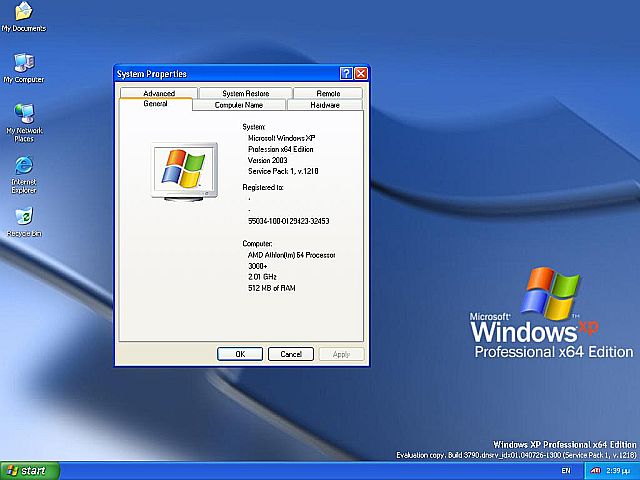Select the General tab
The width and height of the screenshot is (640, 480).
(156, 104)
